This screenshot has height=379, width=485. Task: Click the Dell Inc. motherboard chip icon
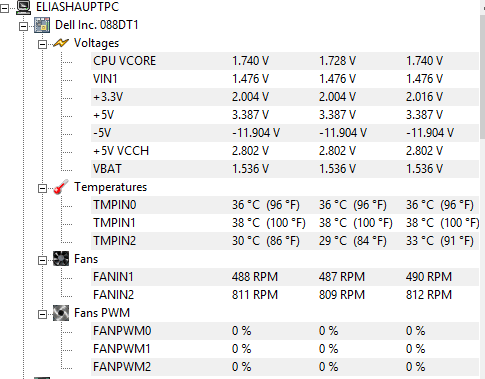point(42,25)
